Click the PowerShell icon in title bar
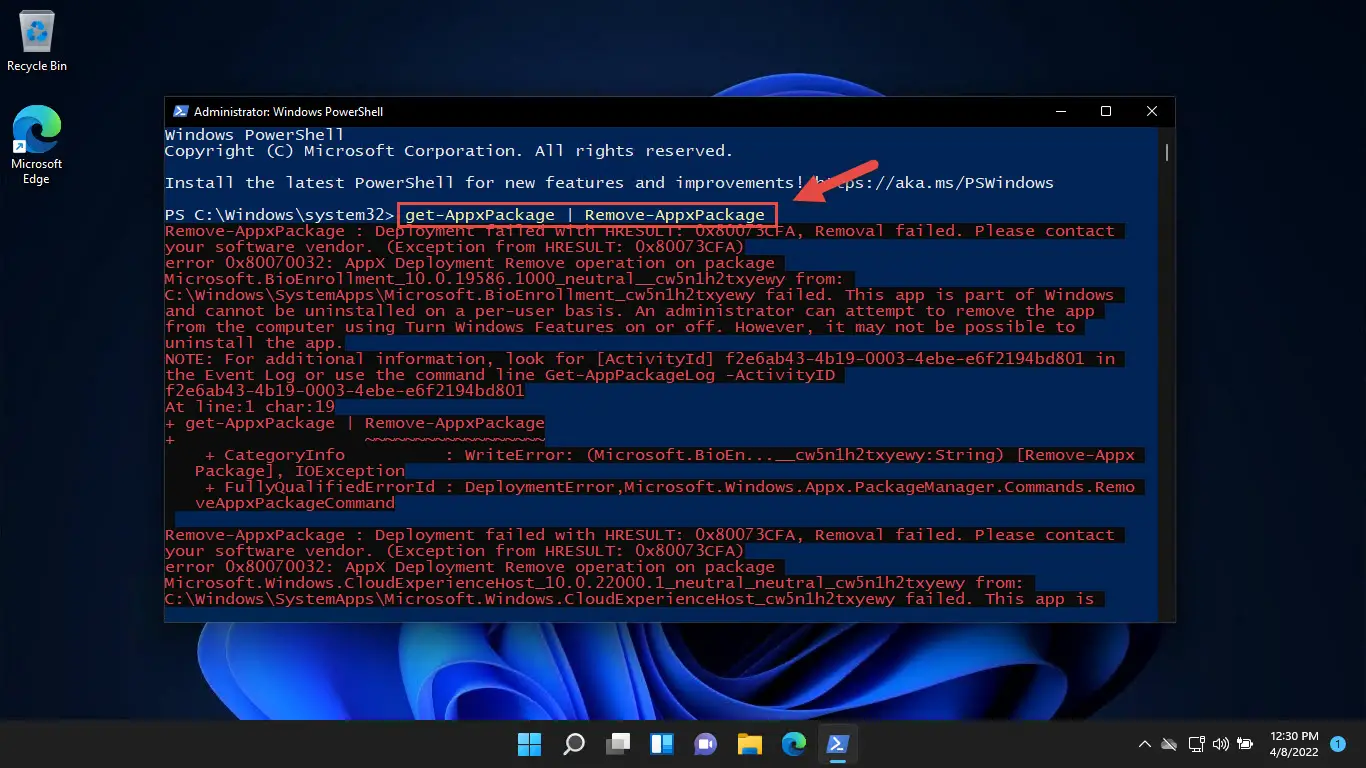Image resolution: width=1366 pixels, height=768 pixels. (181, 112)
